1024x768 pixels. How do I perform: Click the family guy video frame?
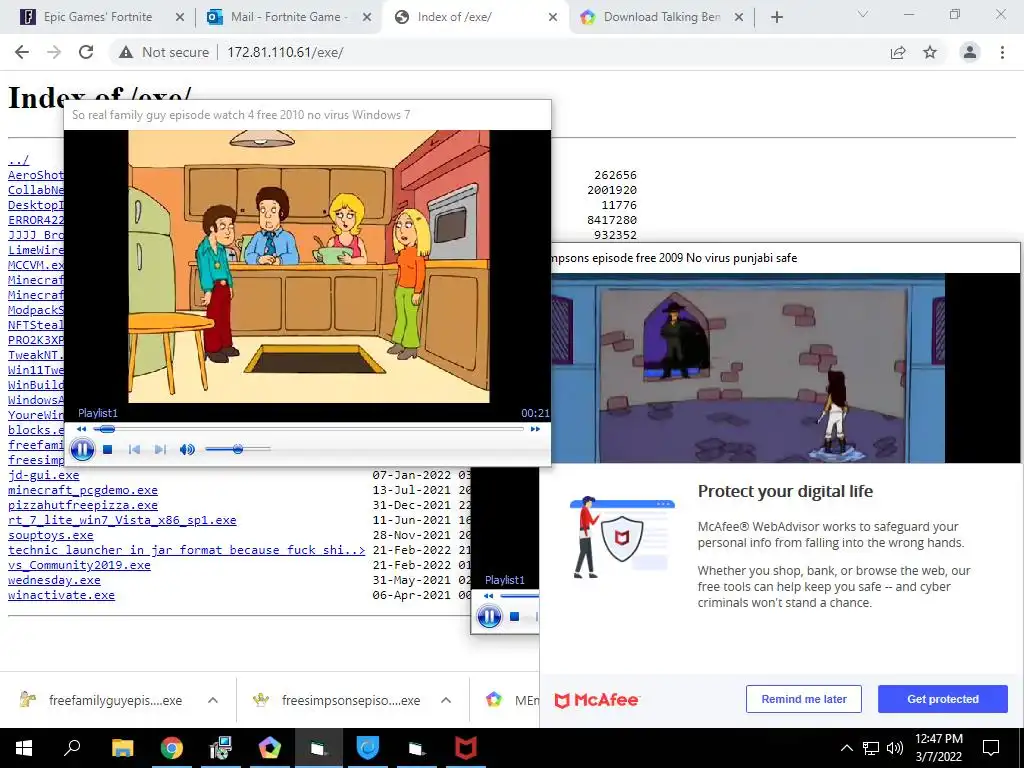point(308,266)
